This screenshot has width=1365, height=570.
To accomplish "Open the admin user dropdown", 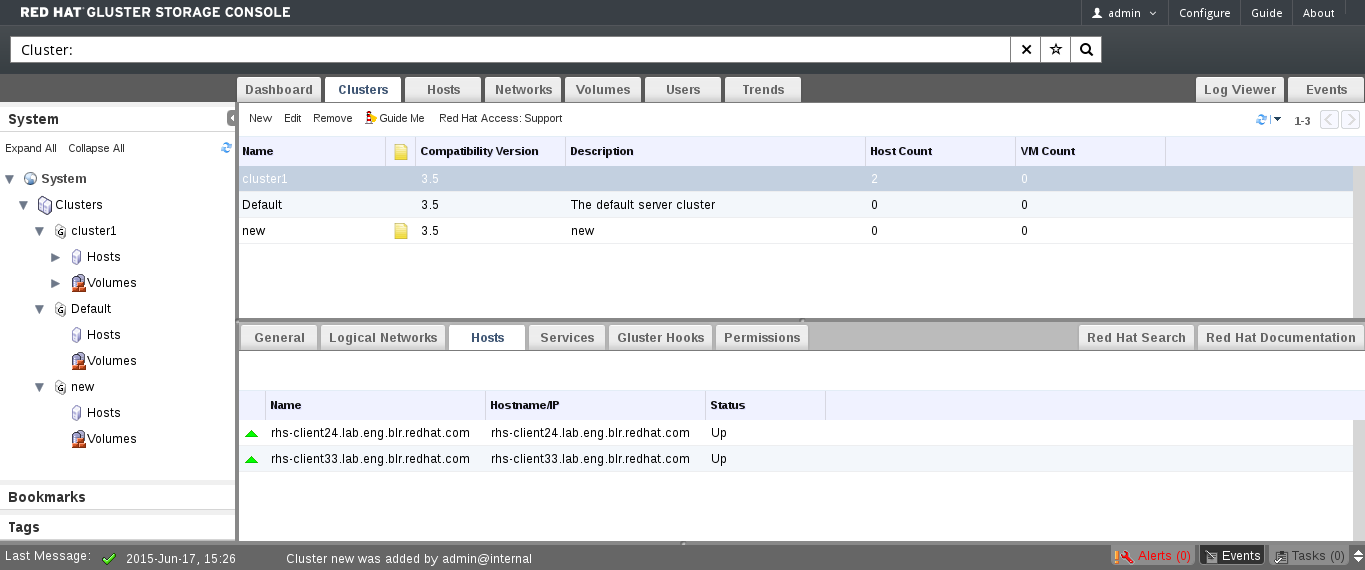I will pyautogui.click(x=1124, y=13).
